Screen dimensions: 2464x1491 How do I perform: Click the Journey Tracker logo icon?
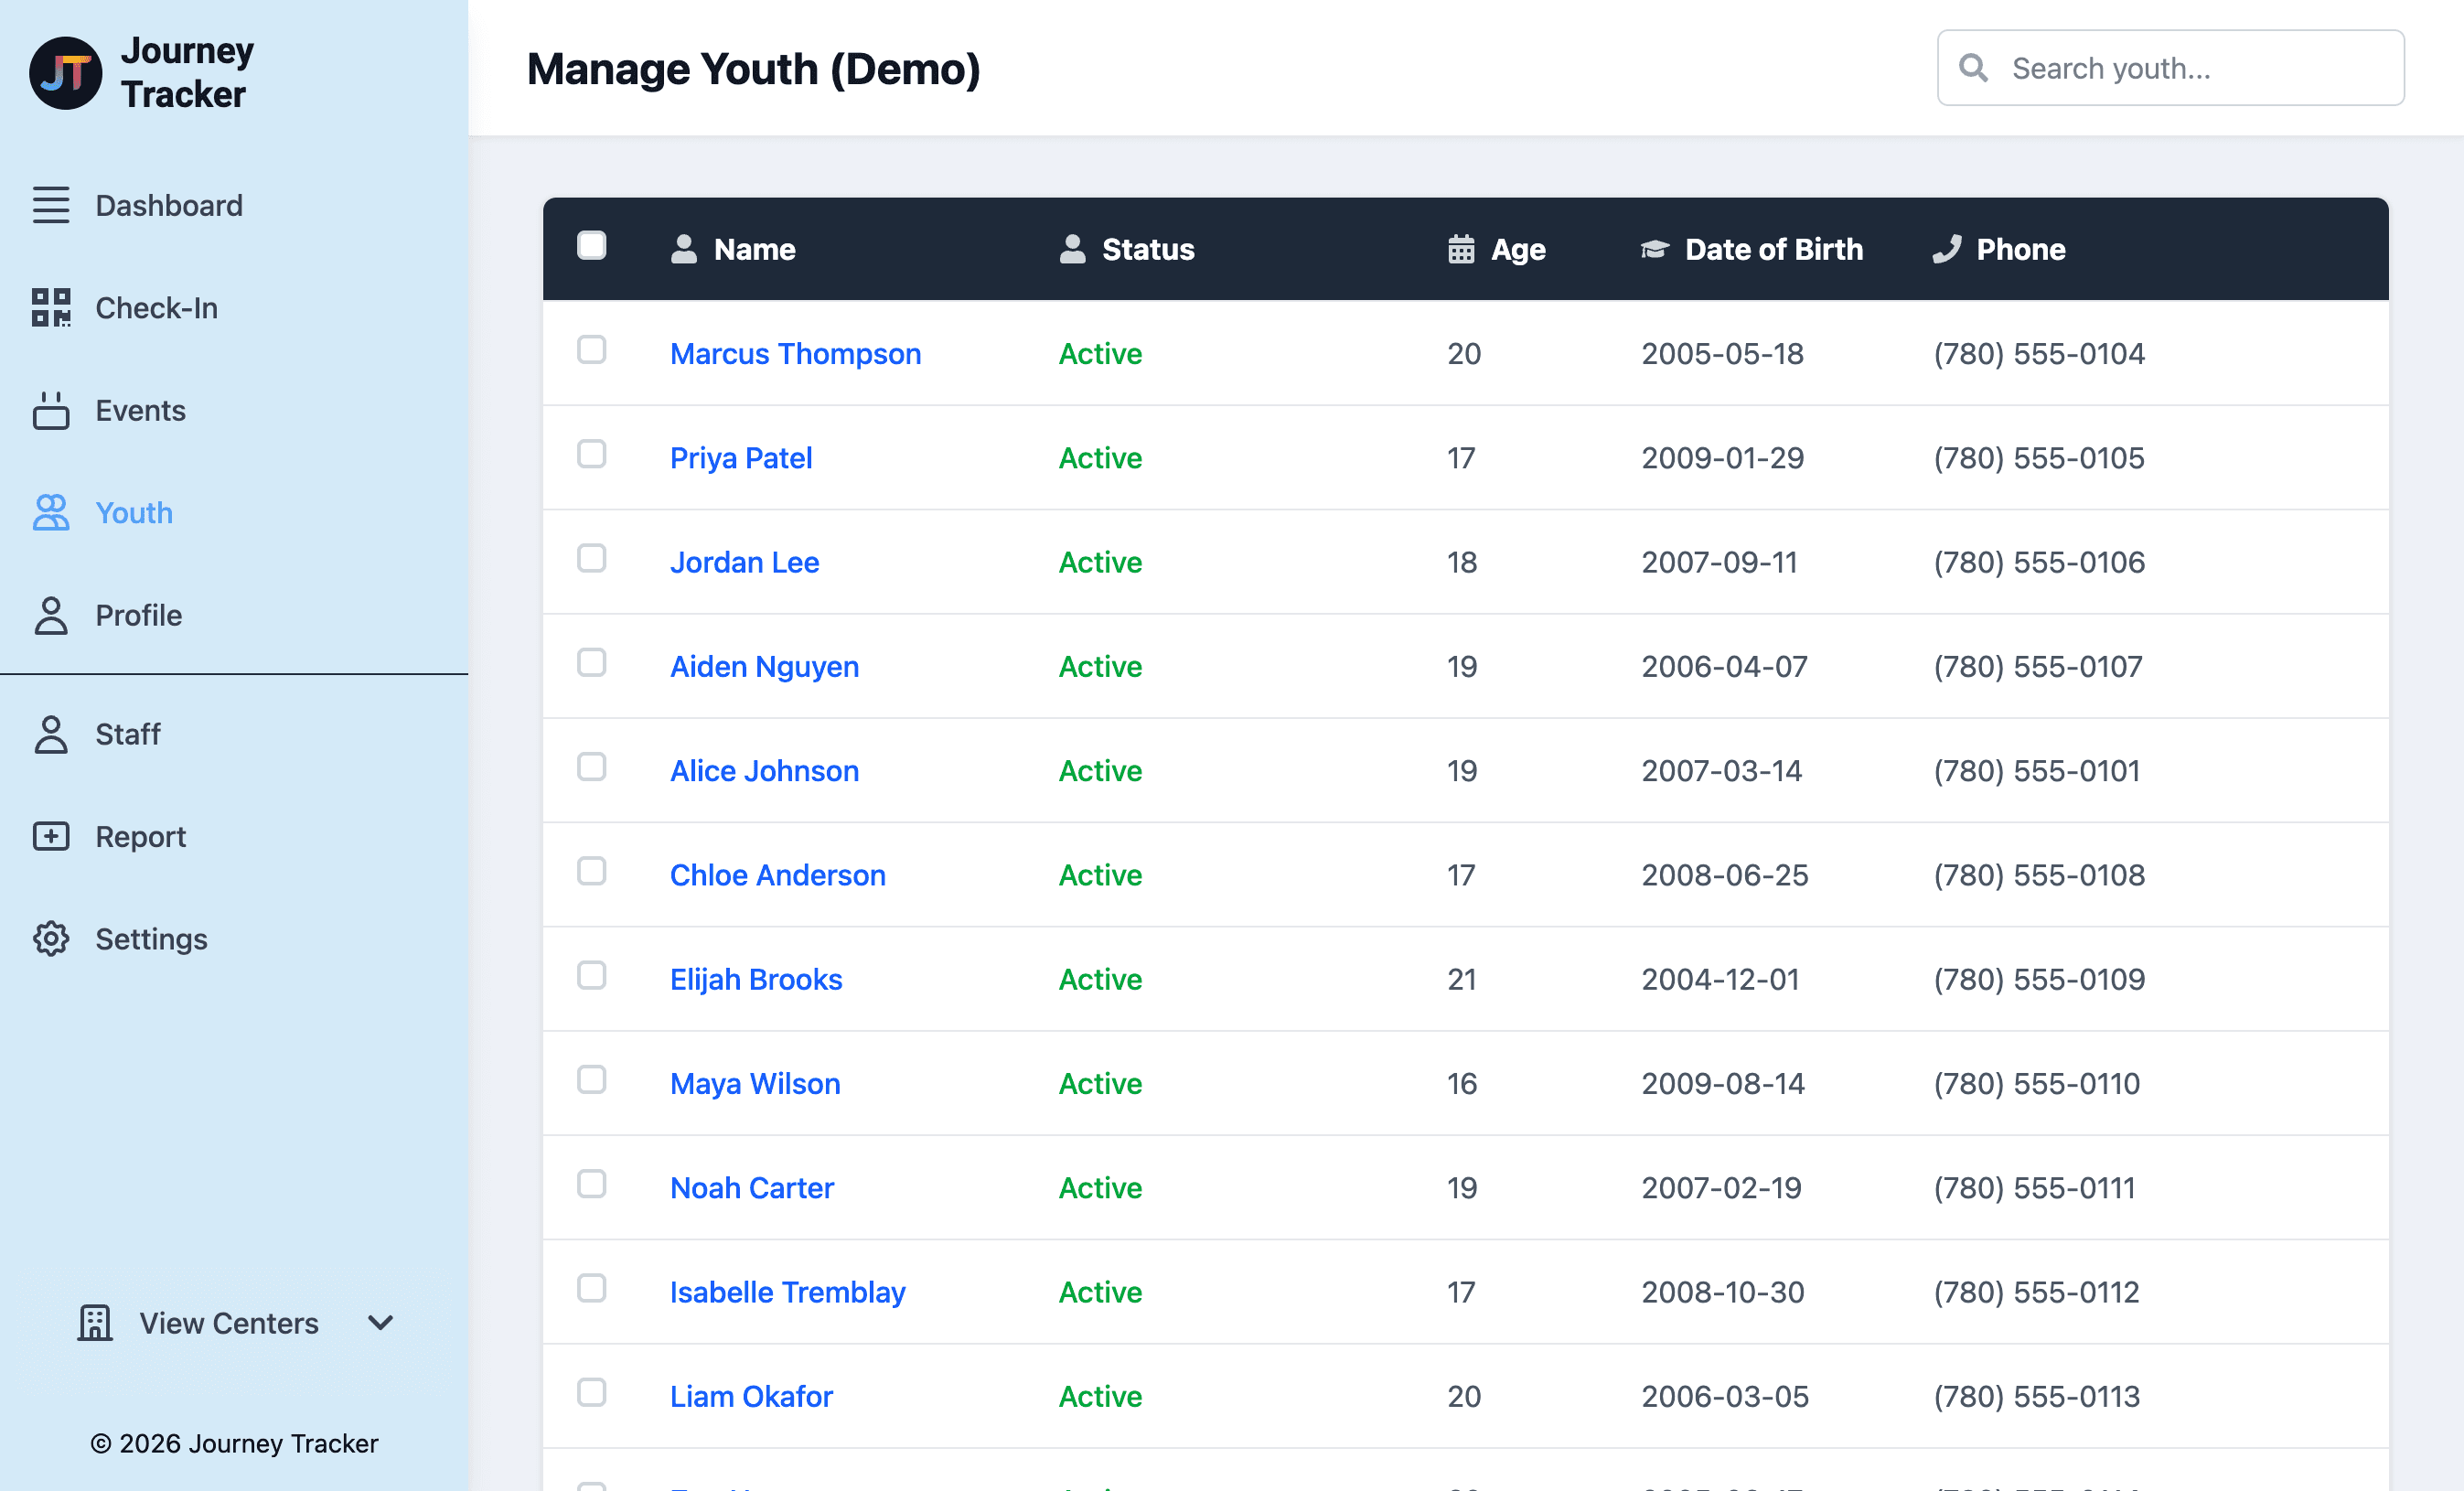[x=65, y=72]
